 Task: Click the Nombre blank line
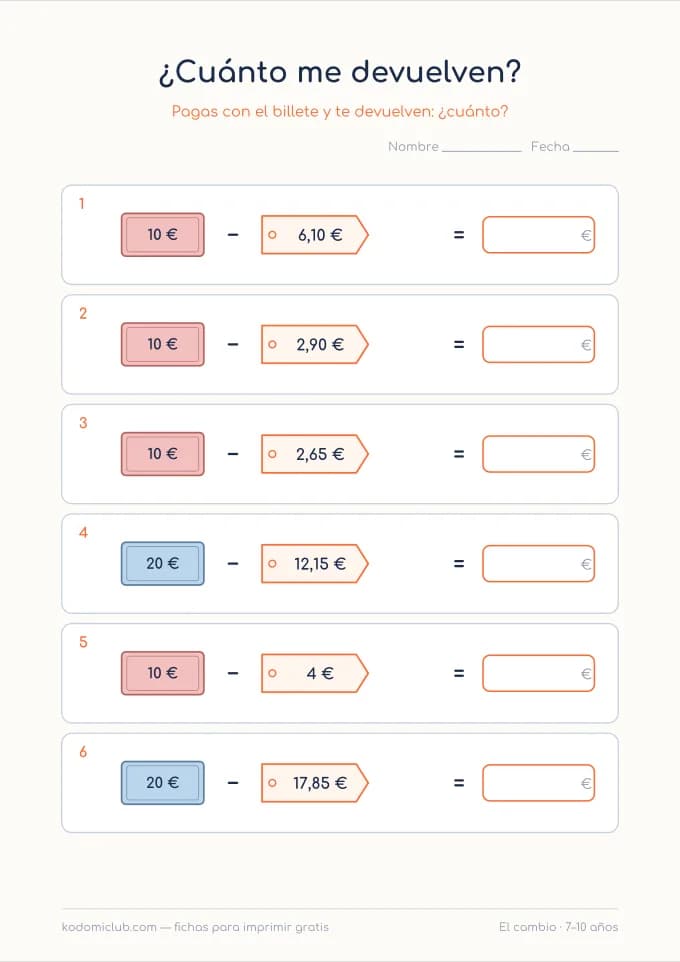(482, 149)
